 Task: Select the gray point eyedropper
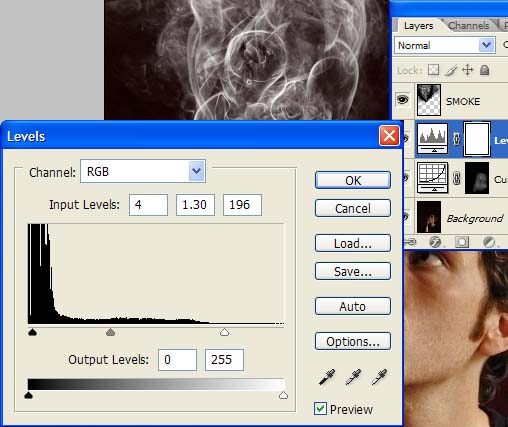[x=353, y=377]
